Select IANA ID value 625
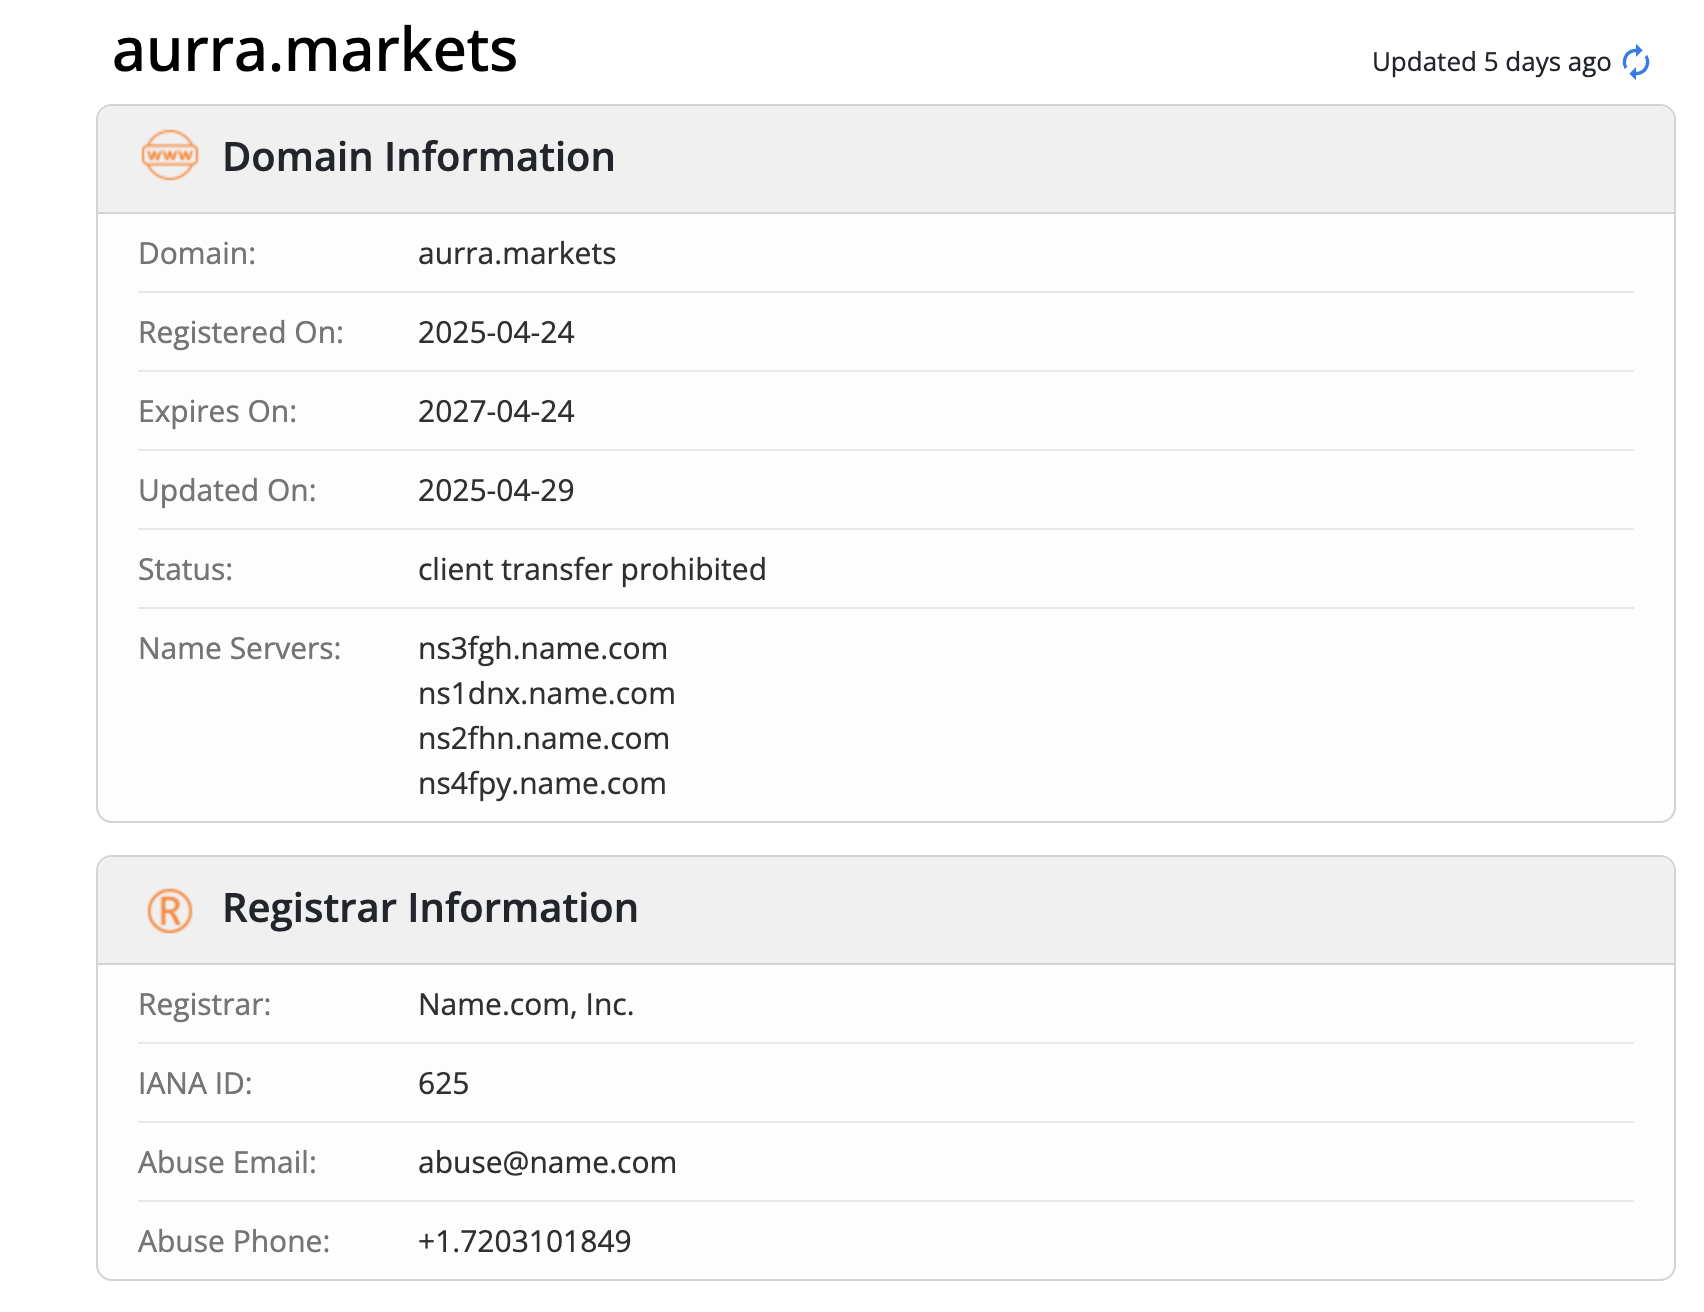 [x=443, y=1084]
